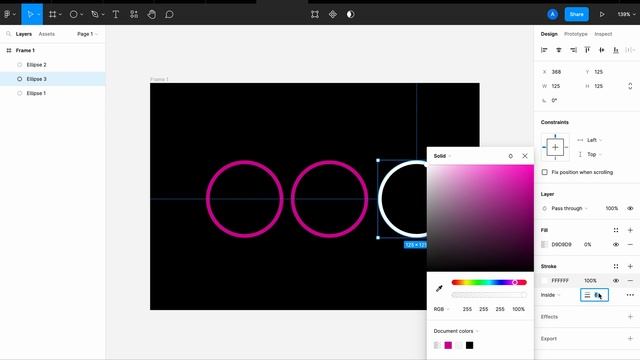Open stroke style library icon

[616, 266]
